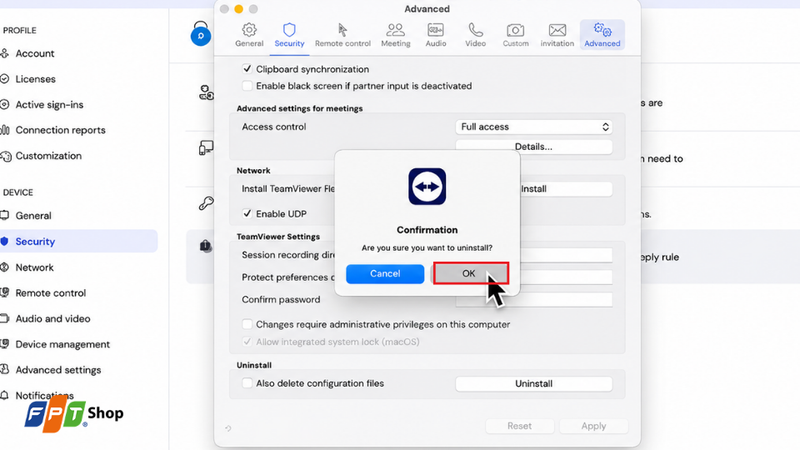Open Remote control in the sidebar

[x=51, y=293]
